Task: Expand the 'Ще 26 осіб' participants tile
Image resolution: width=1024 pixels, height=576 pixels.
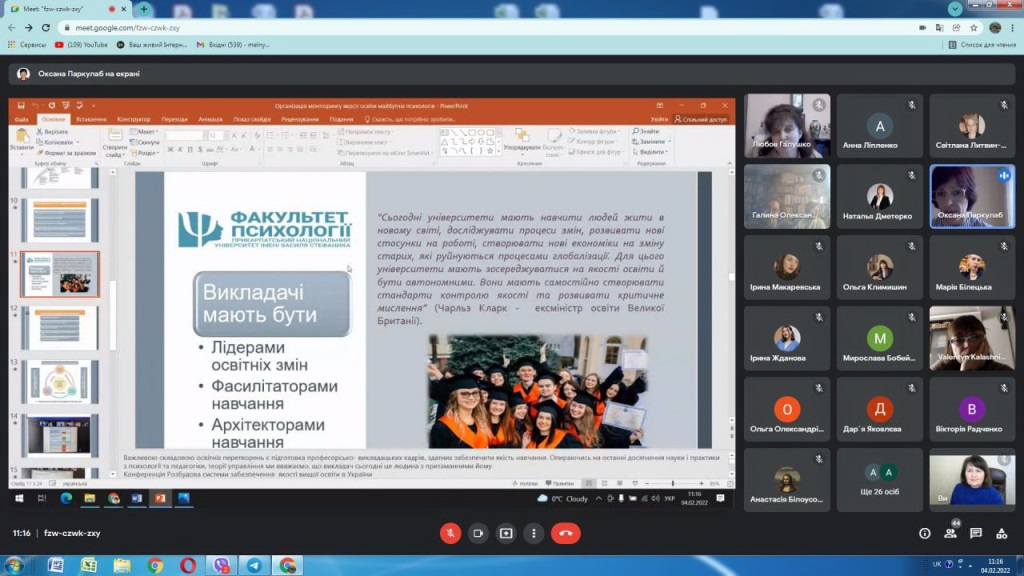Action: point(880,480)
